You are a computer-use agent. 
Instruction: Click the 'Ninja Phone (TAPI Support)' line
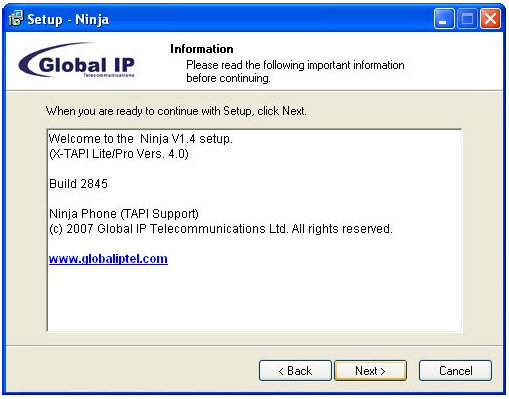124,214
